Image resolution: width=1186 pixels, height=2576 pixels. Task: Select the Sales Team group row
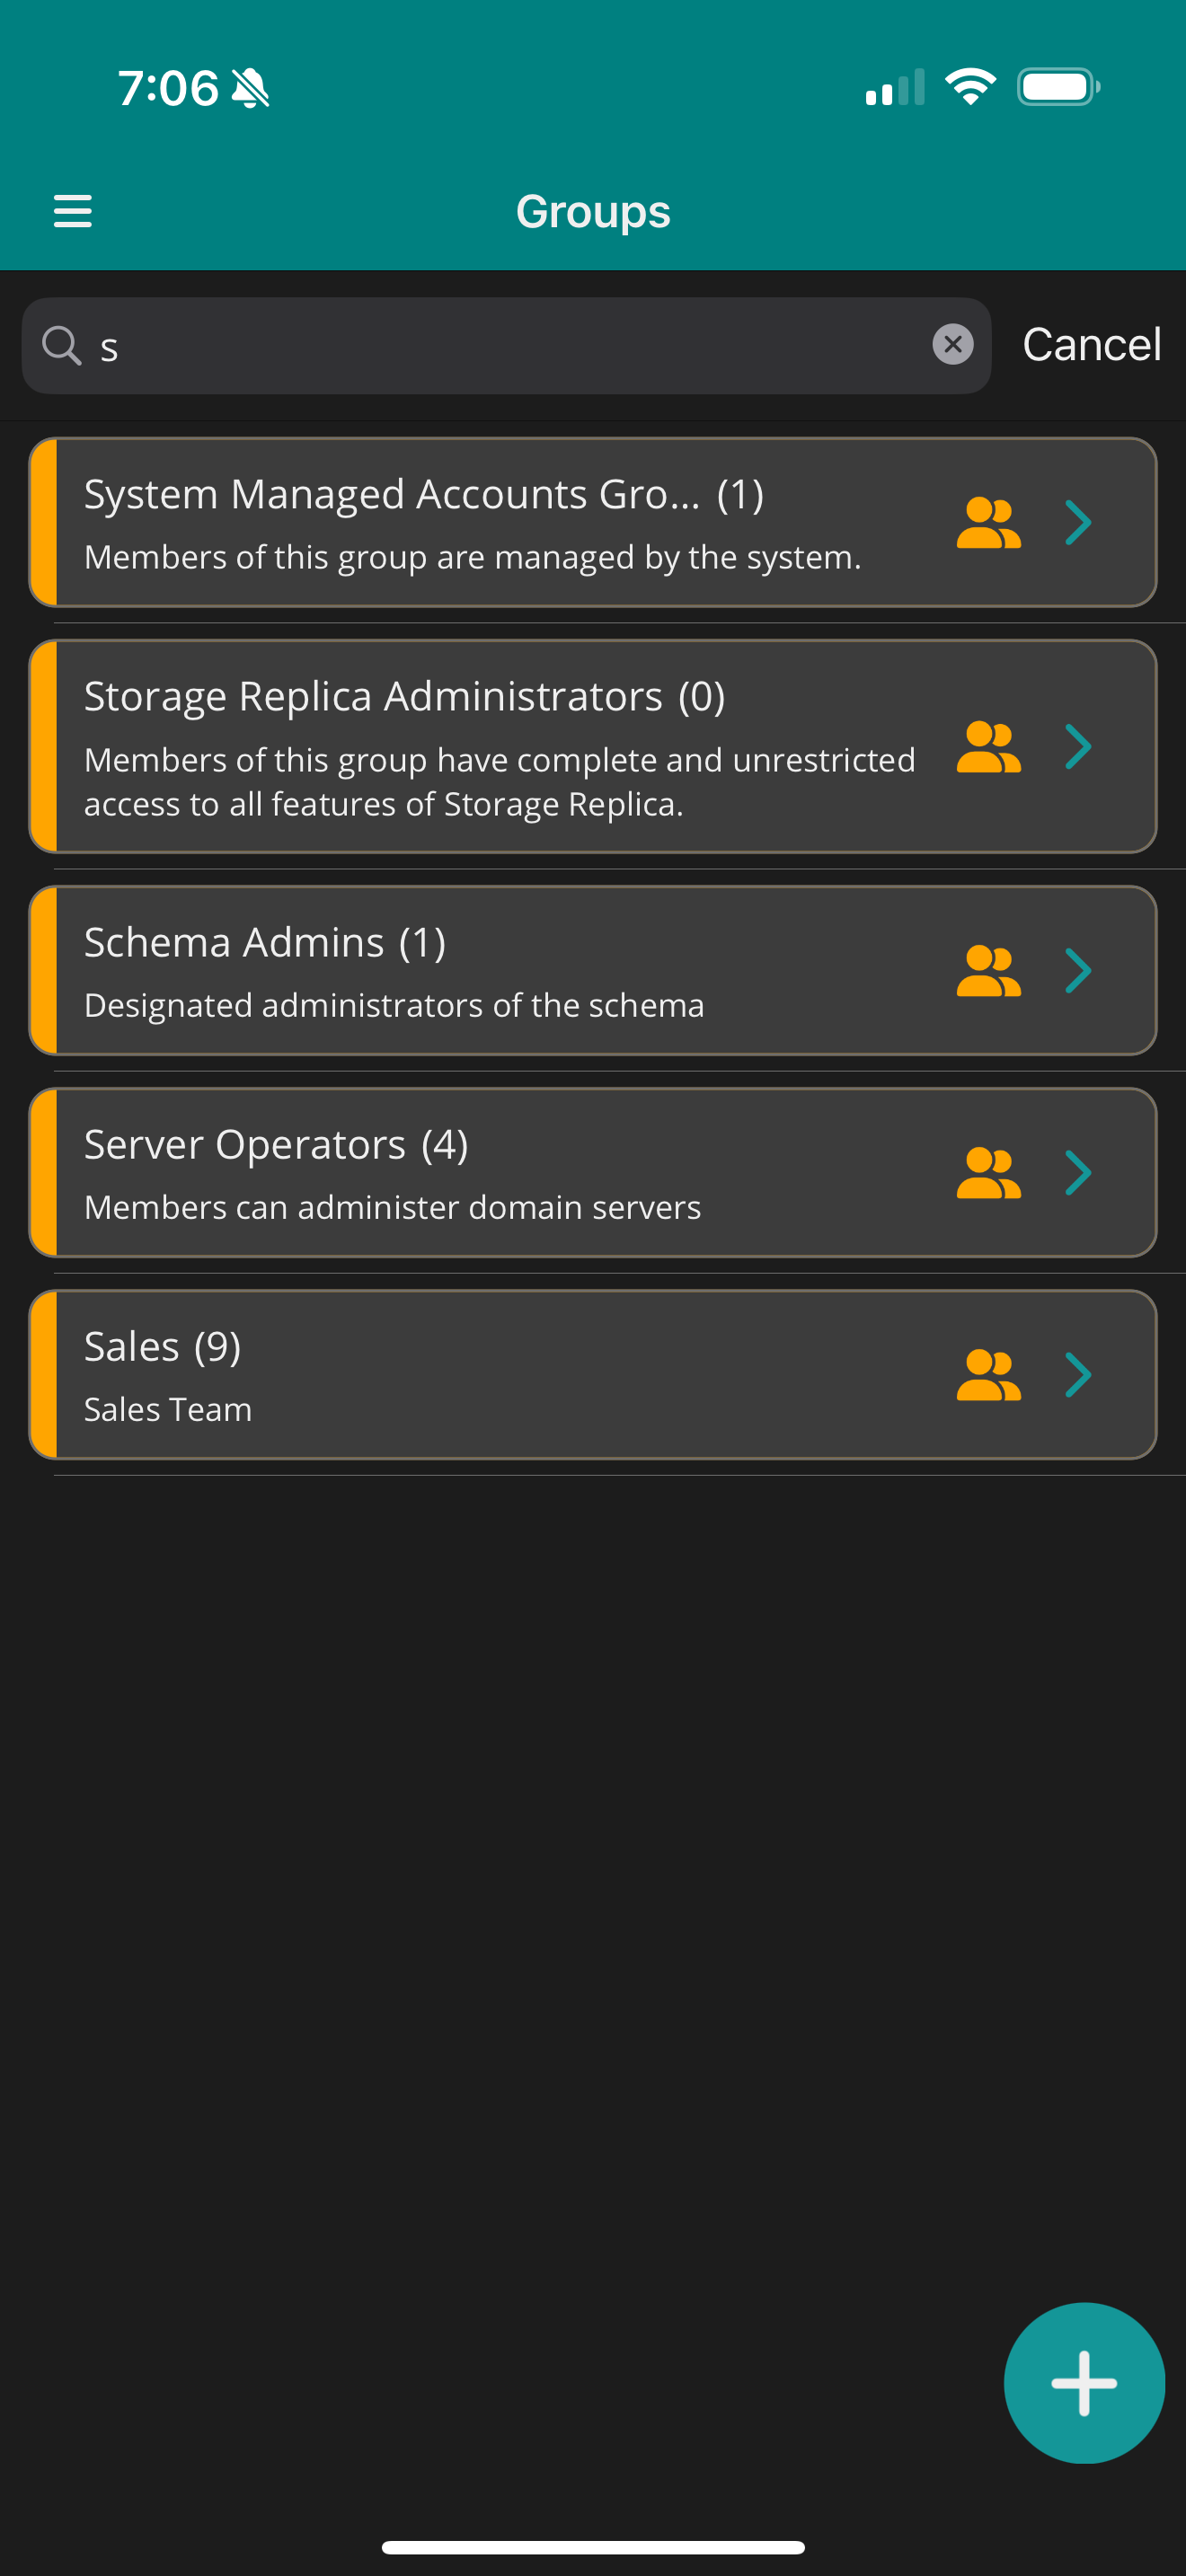480,1375
